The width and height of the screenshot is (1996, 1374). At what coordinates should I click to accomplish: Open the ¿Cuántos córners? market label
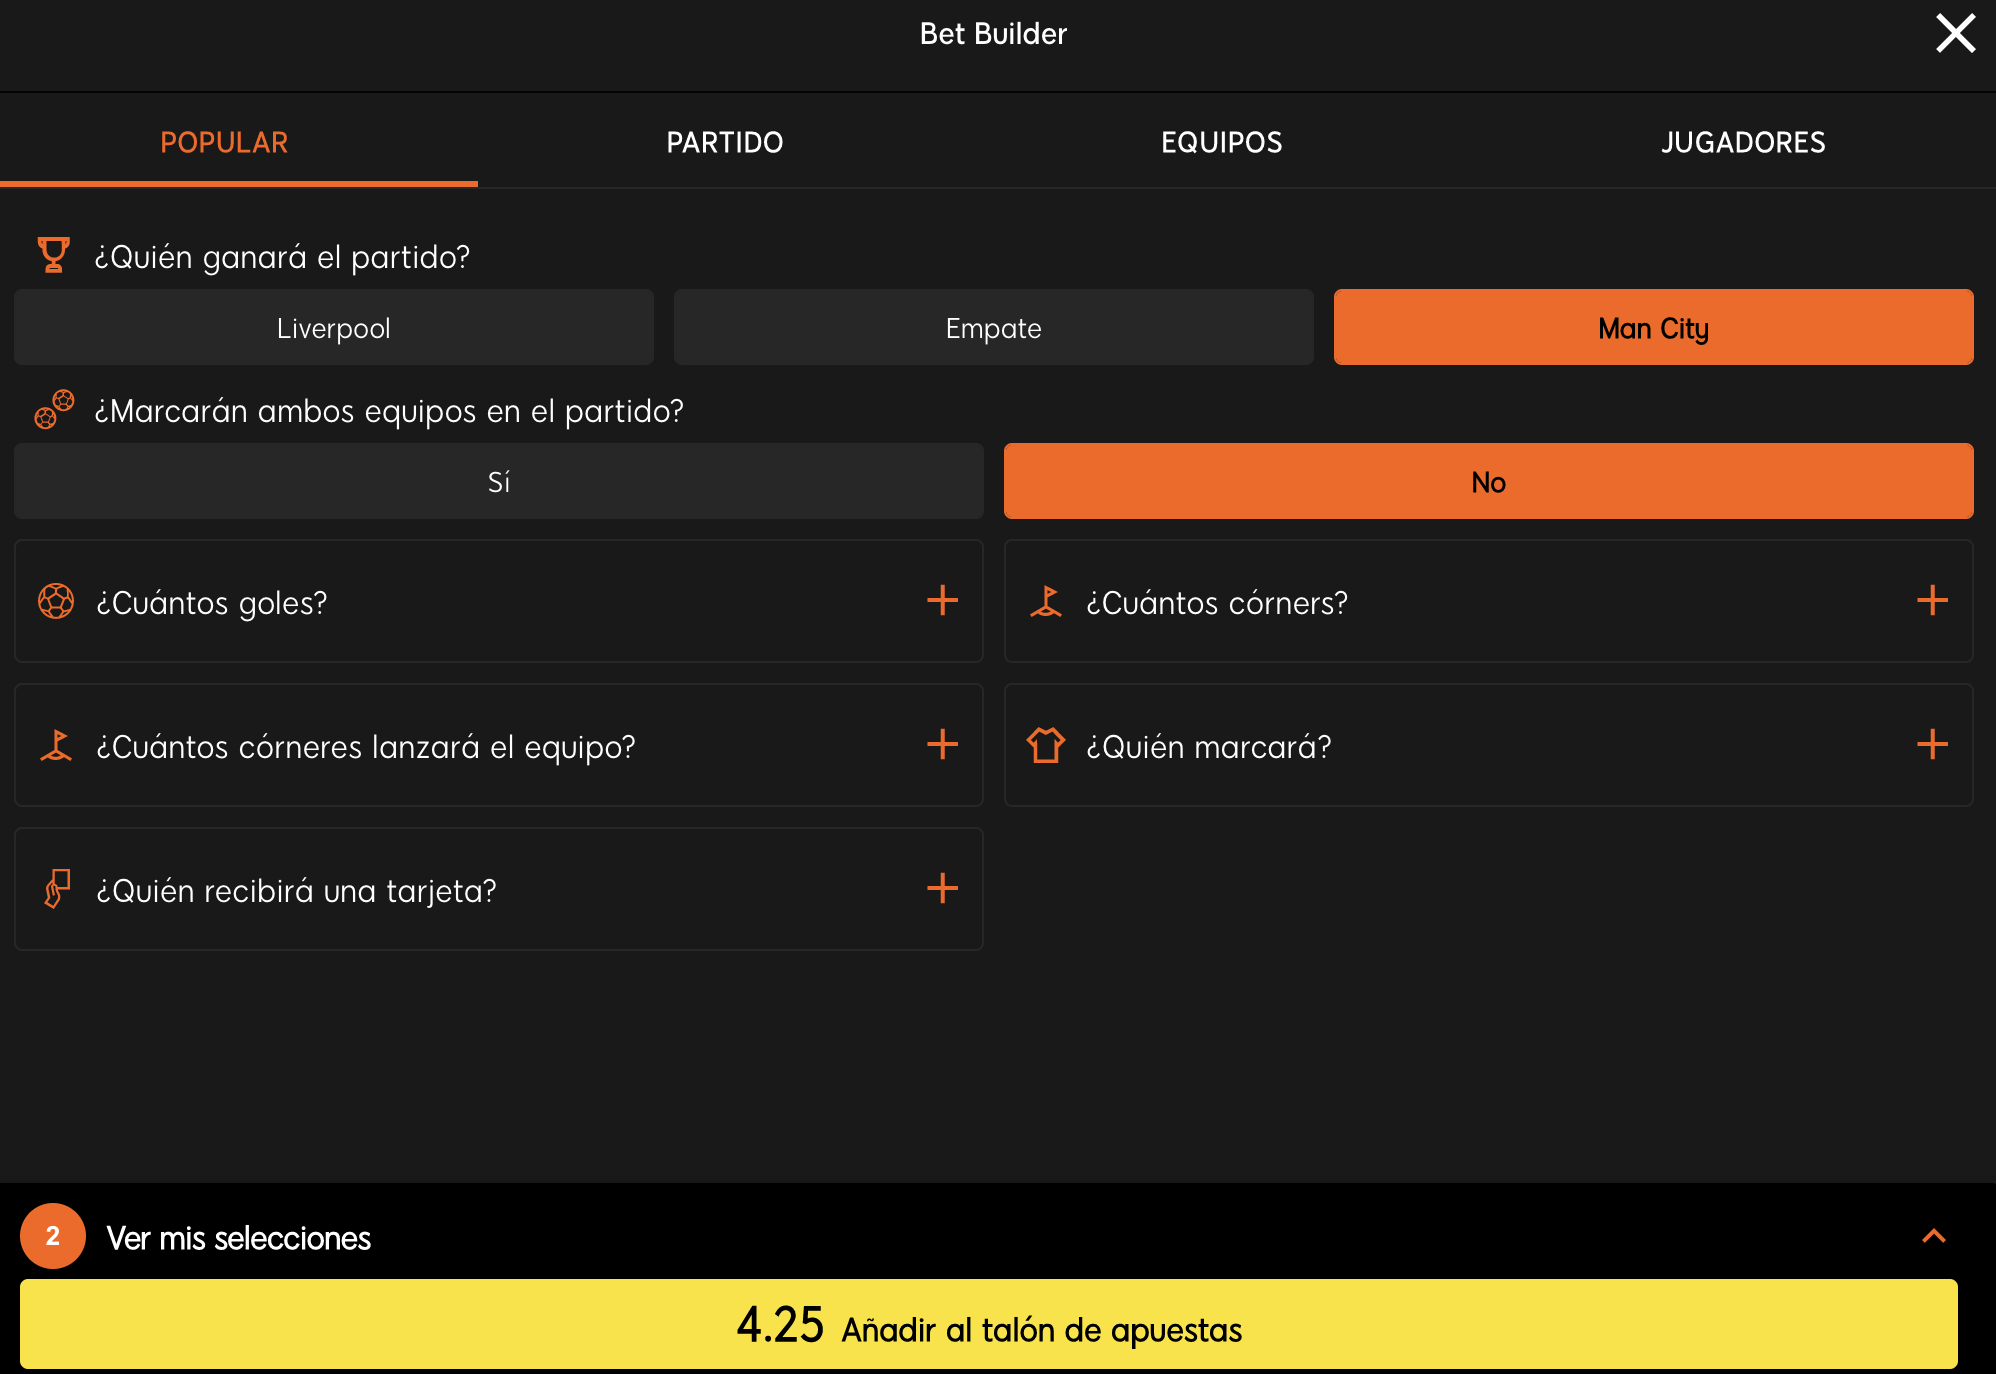pos(1217,603)
